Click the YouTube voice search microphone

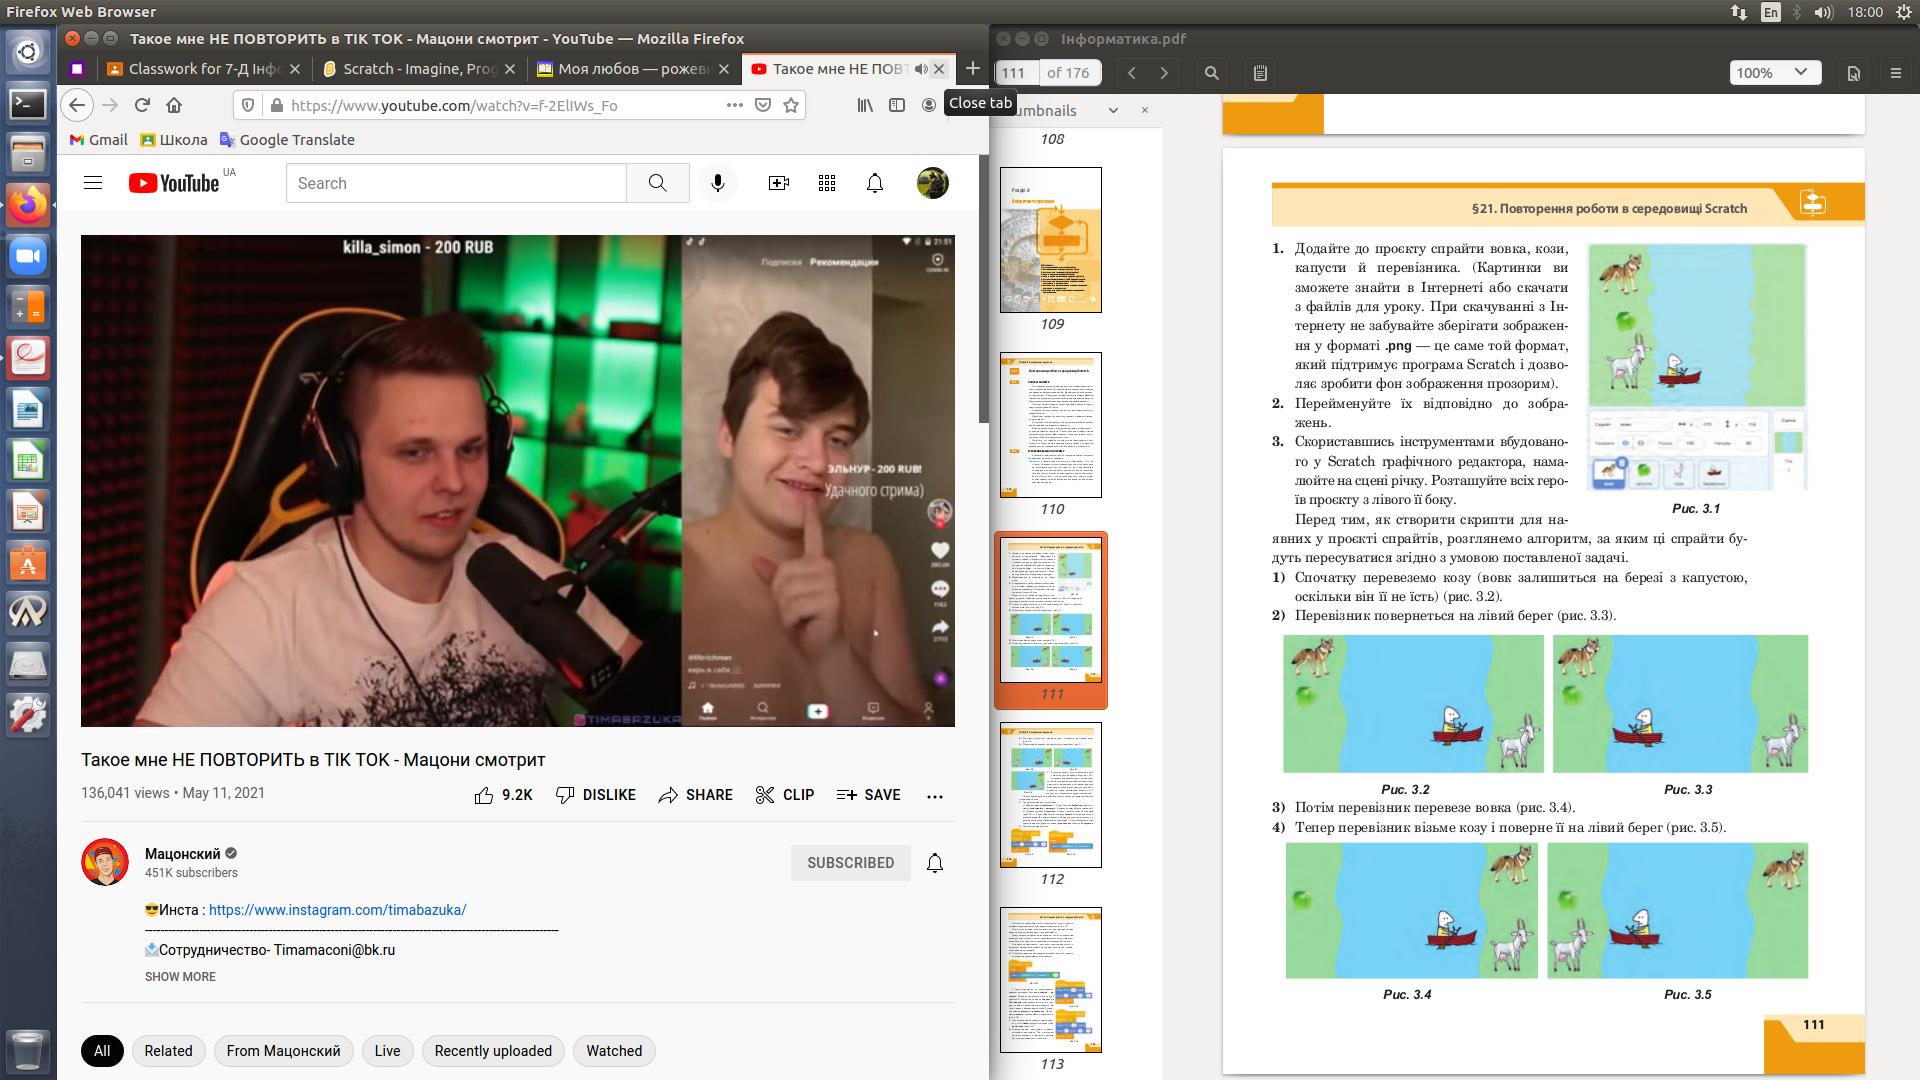click(717, 183)
